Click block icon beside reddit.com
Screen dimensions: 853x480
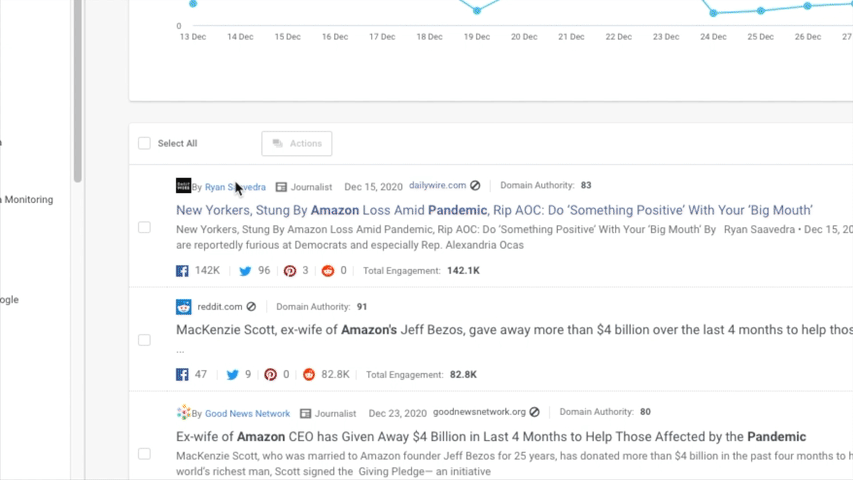pos(251,307)
